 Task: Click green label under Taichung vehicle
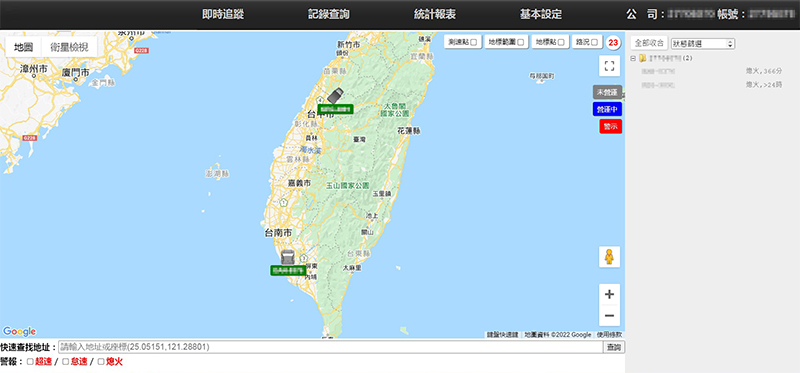(x=335, y=109)
